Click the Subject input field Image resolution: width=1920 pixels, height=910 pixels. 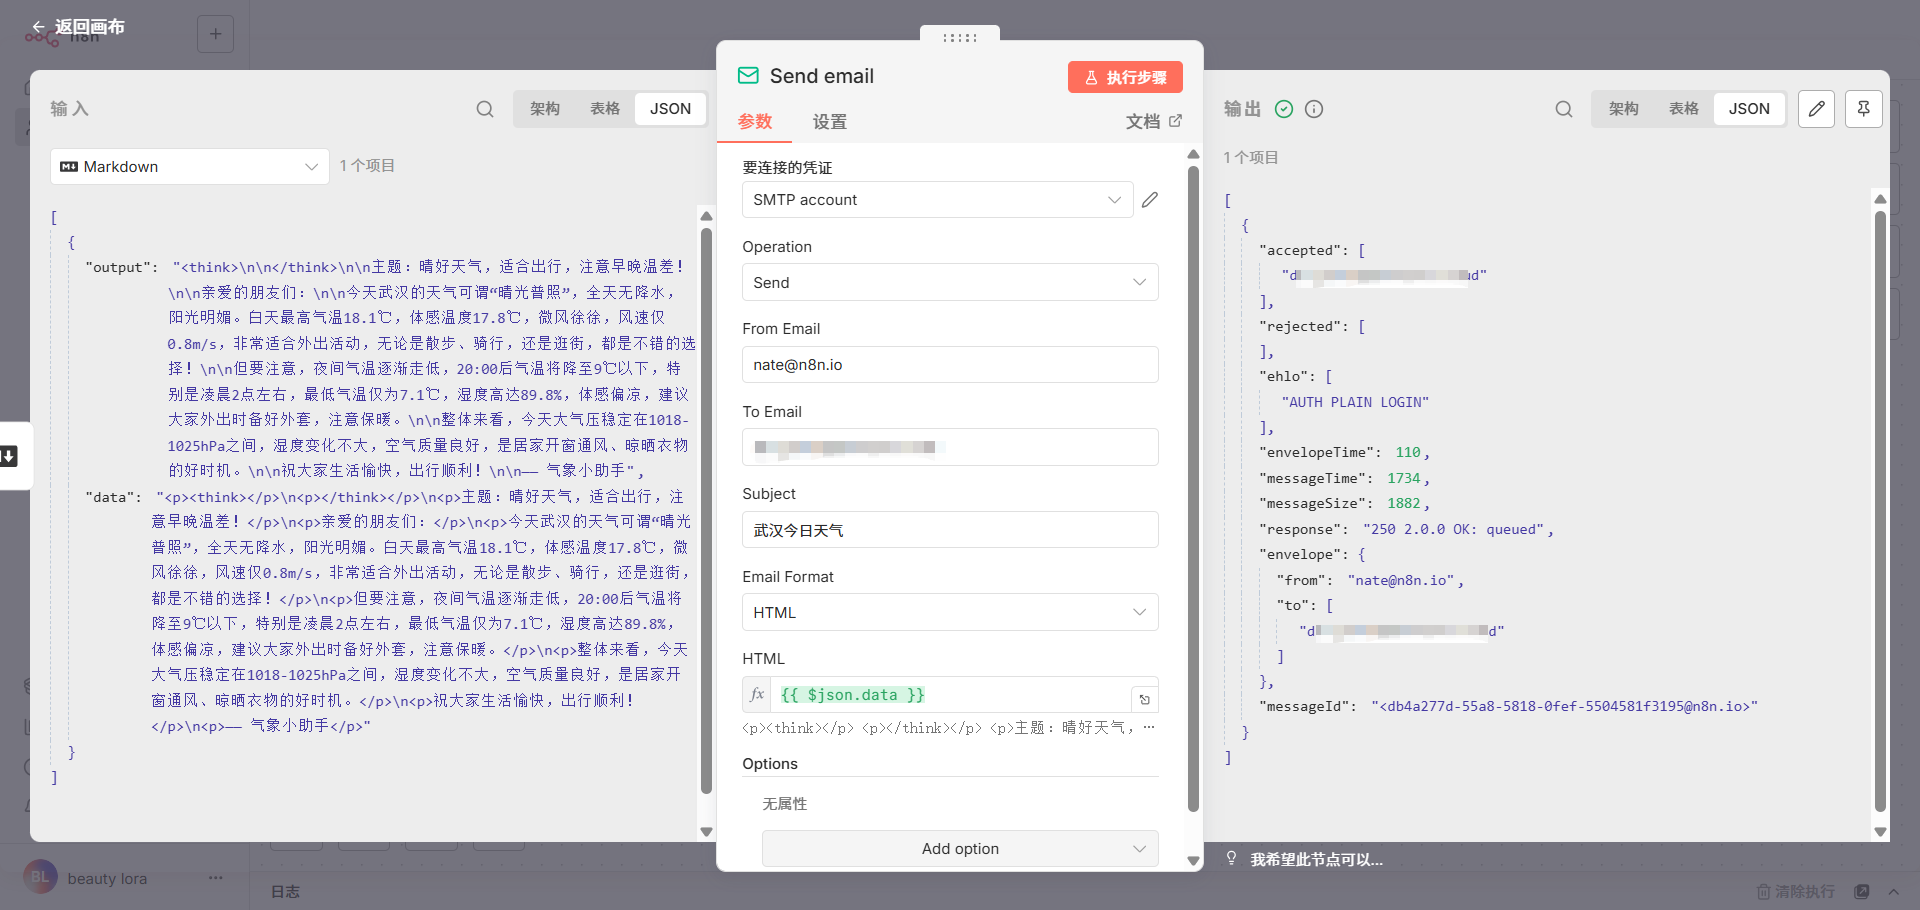tap(950, 530)
